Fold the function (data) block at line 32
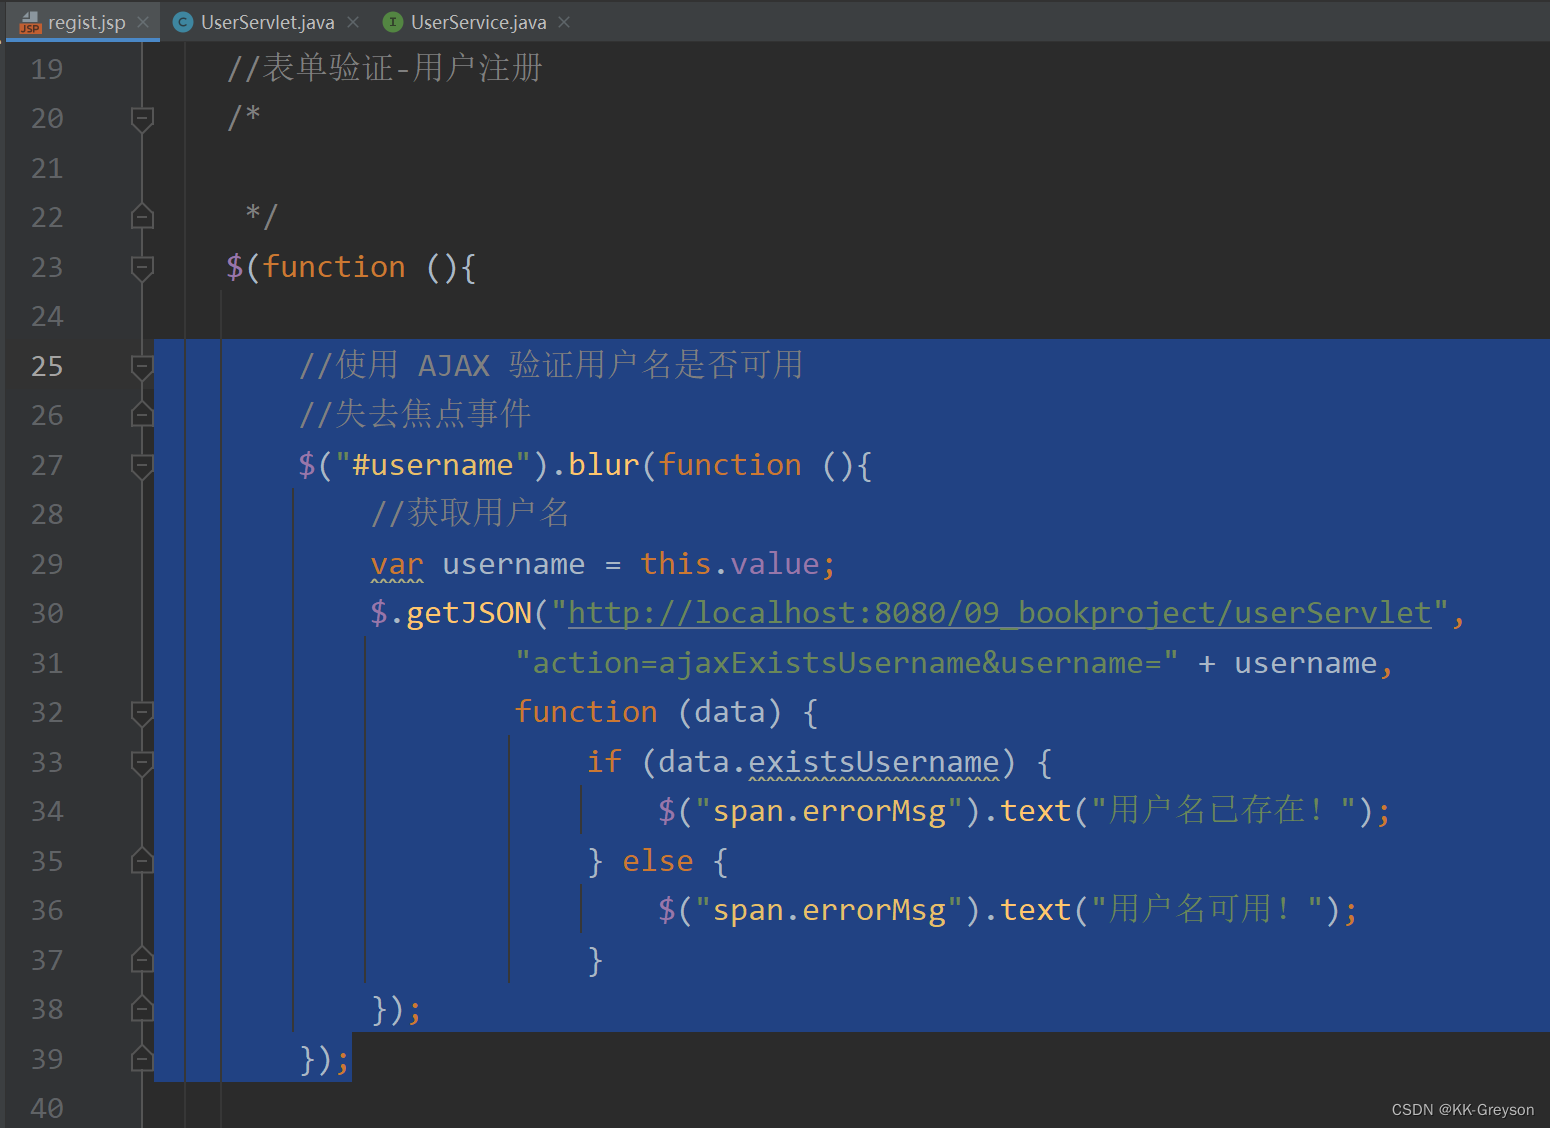Image resolution: width=1550 pixels, height=1128 pixels. point(142,713)
